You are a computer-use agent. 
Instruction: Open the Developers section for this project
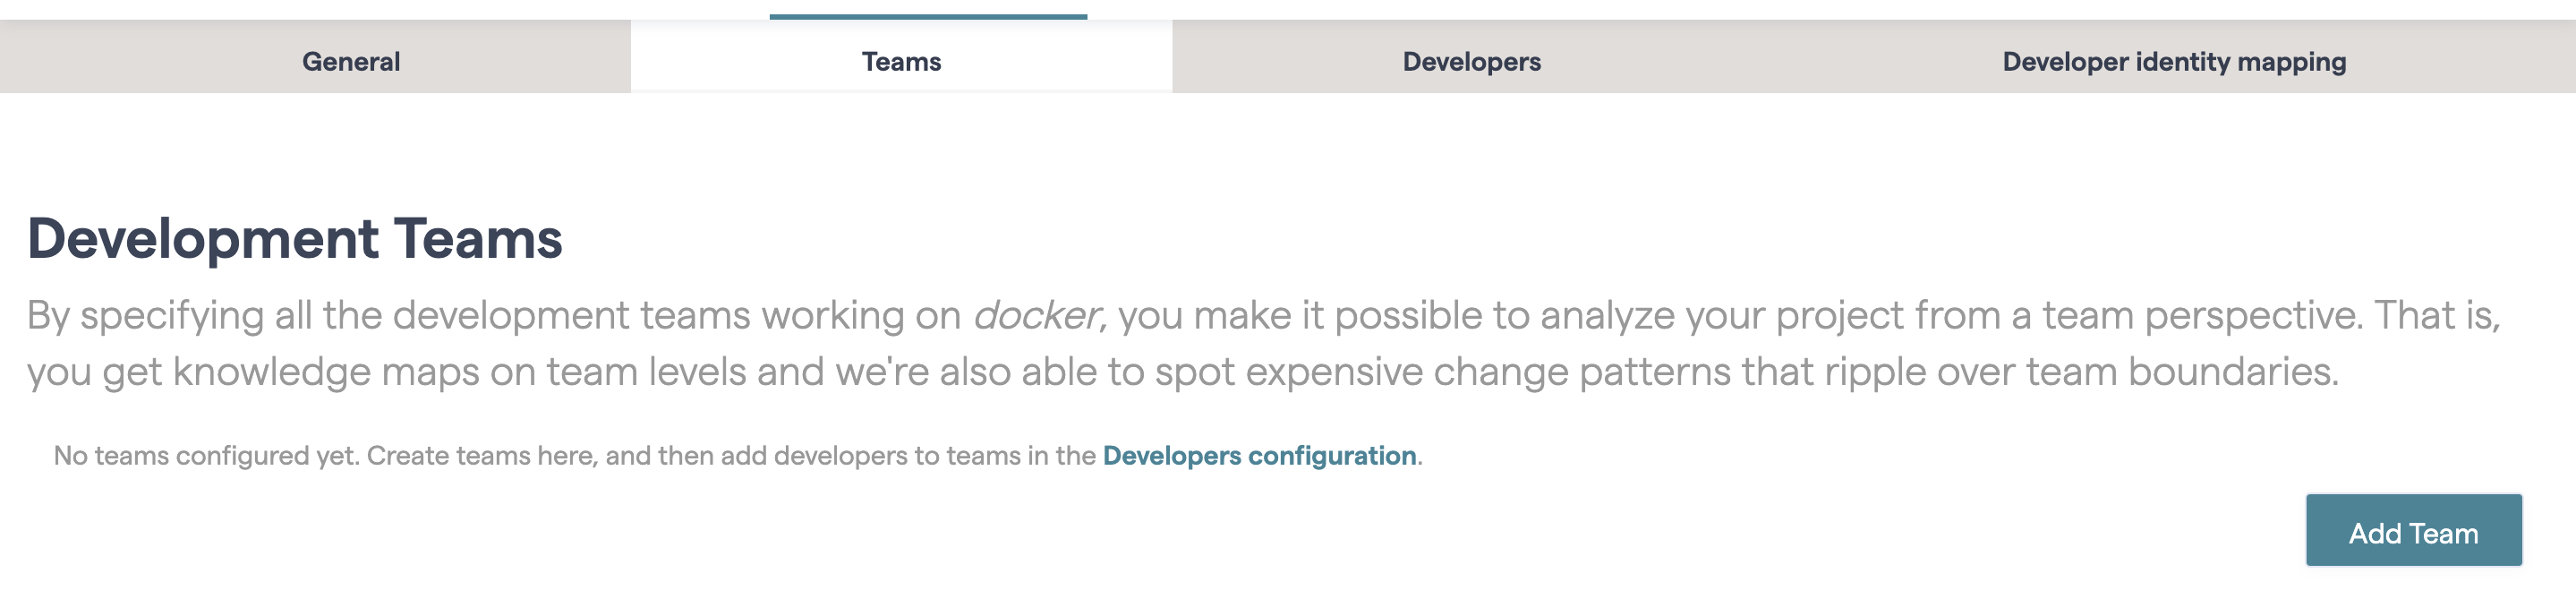(x=1471, y=61)
